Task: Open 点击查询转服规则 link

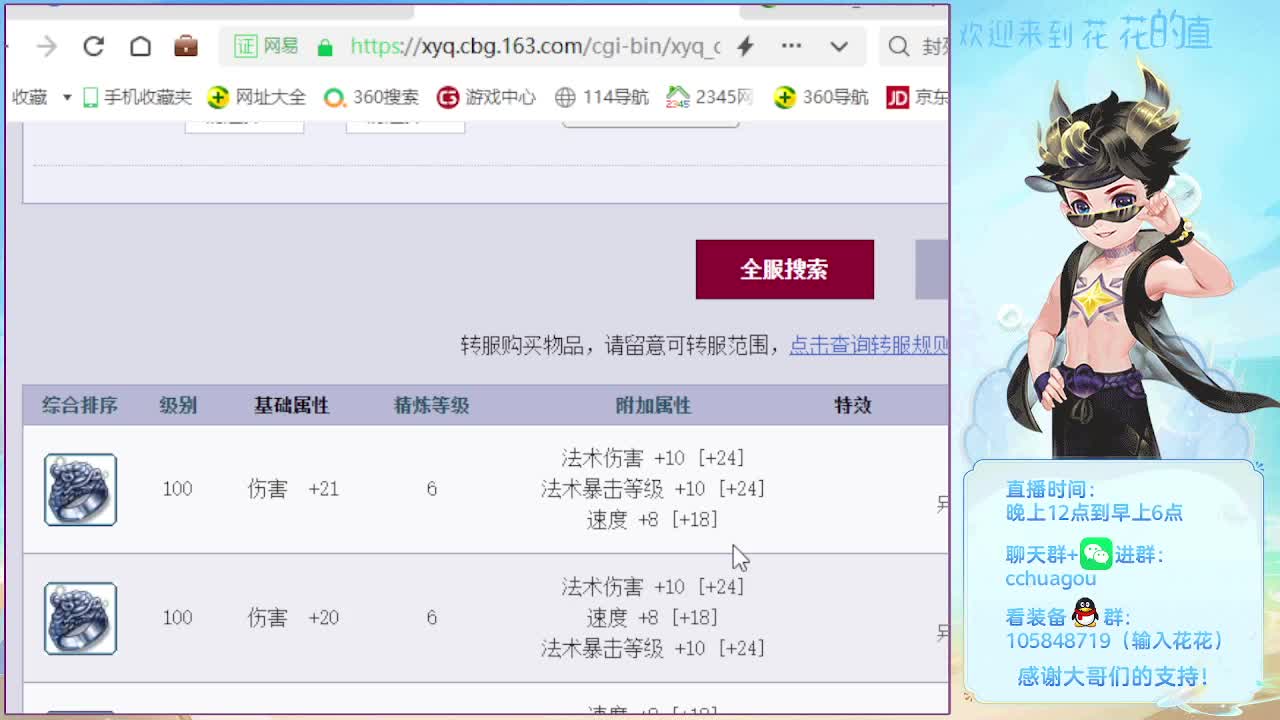Action: [x=869, y=345]
